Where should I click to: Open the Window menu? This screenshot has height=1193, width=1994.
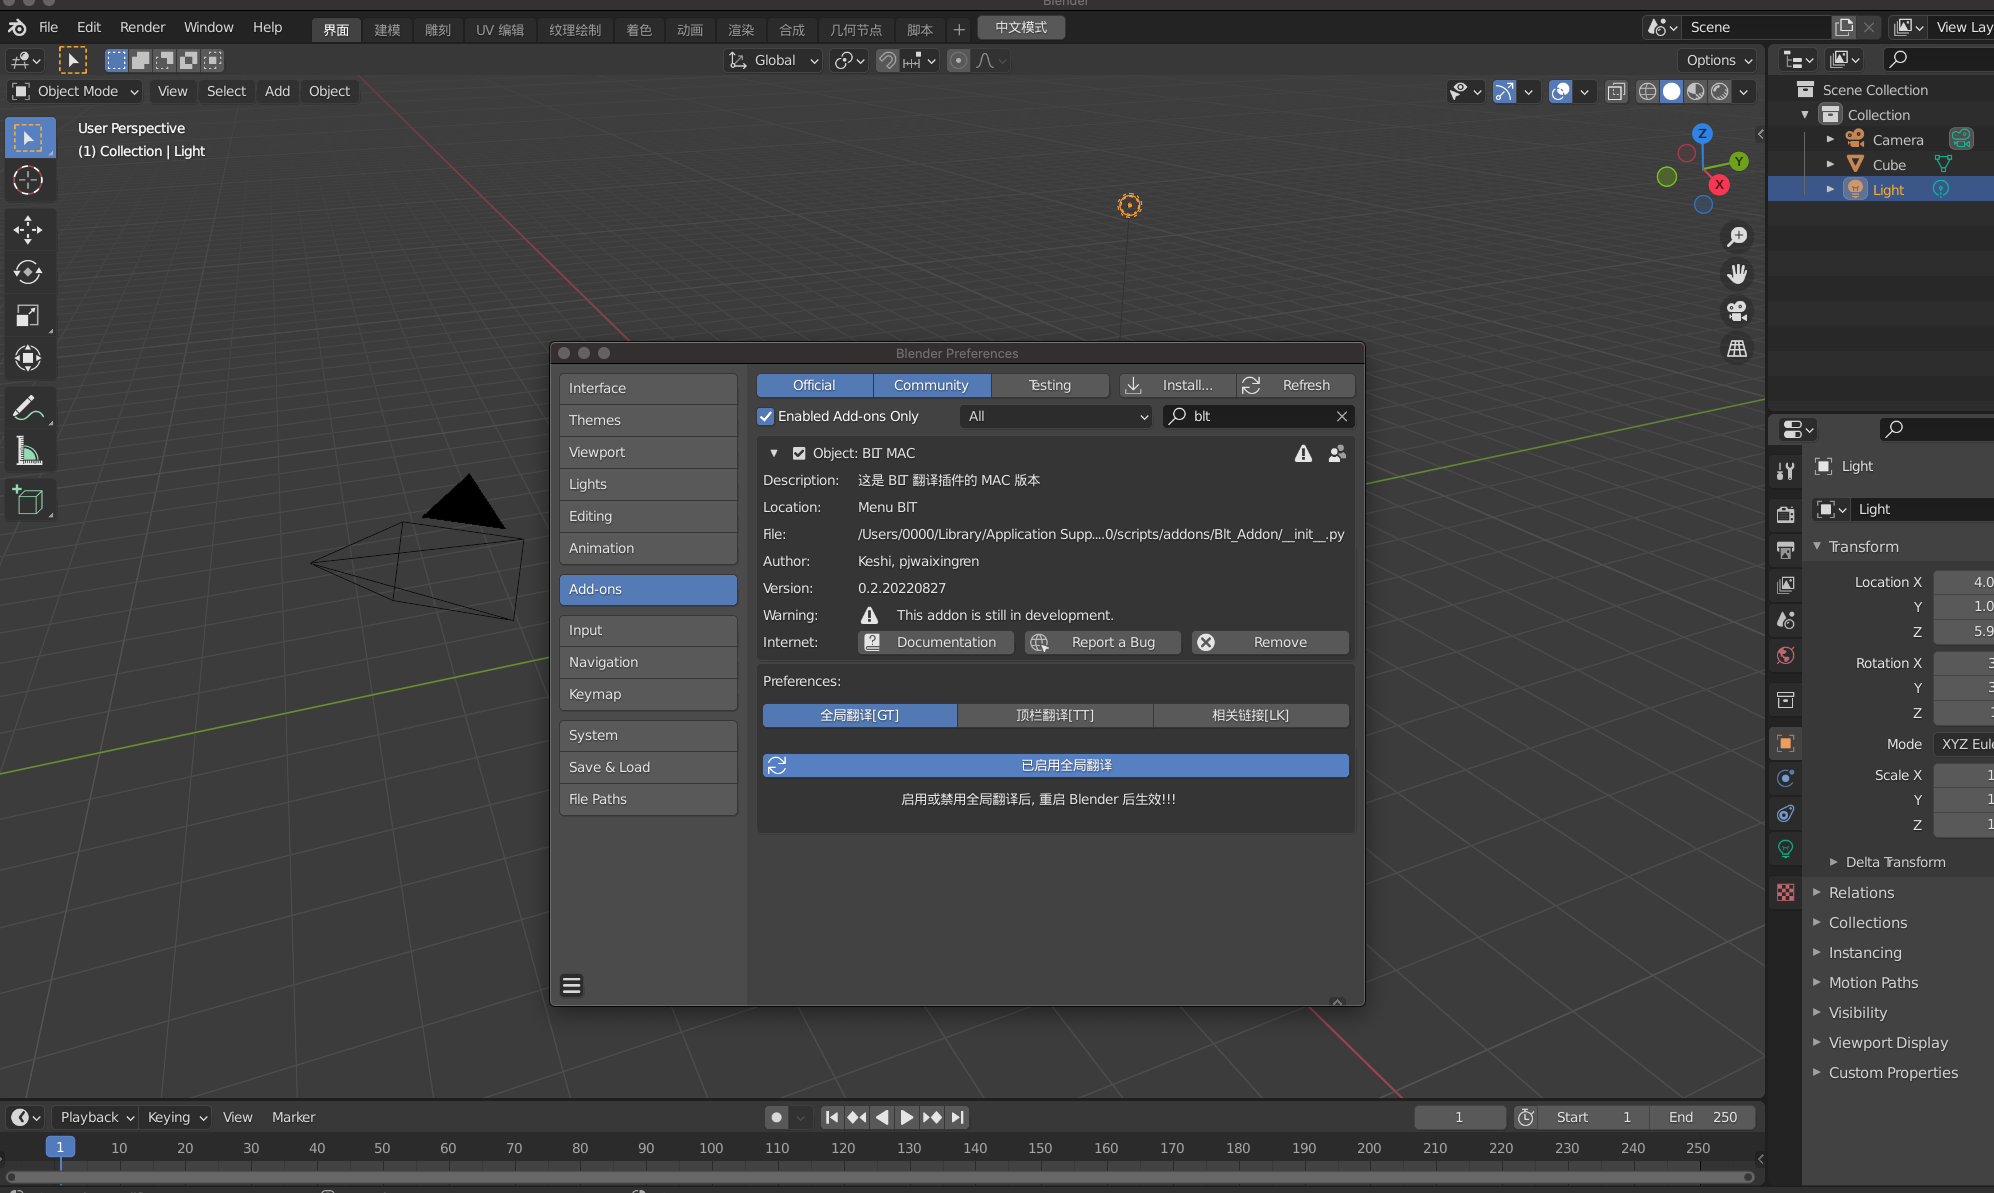coord(208,27)
